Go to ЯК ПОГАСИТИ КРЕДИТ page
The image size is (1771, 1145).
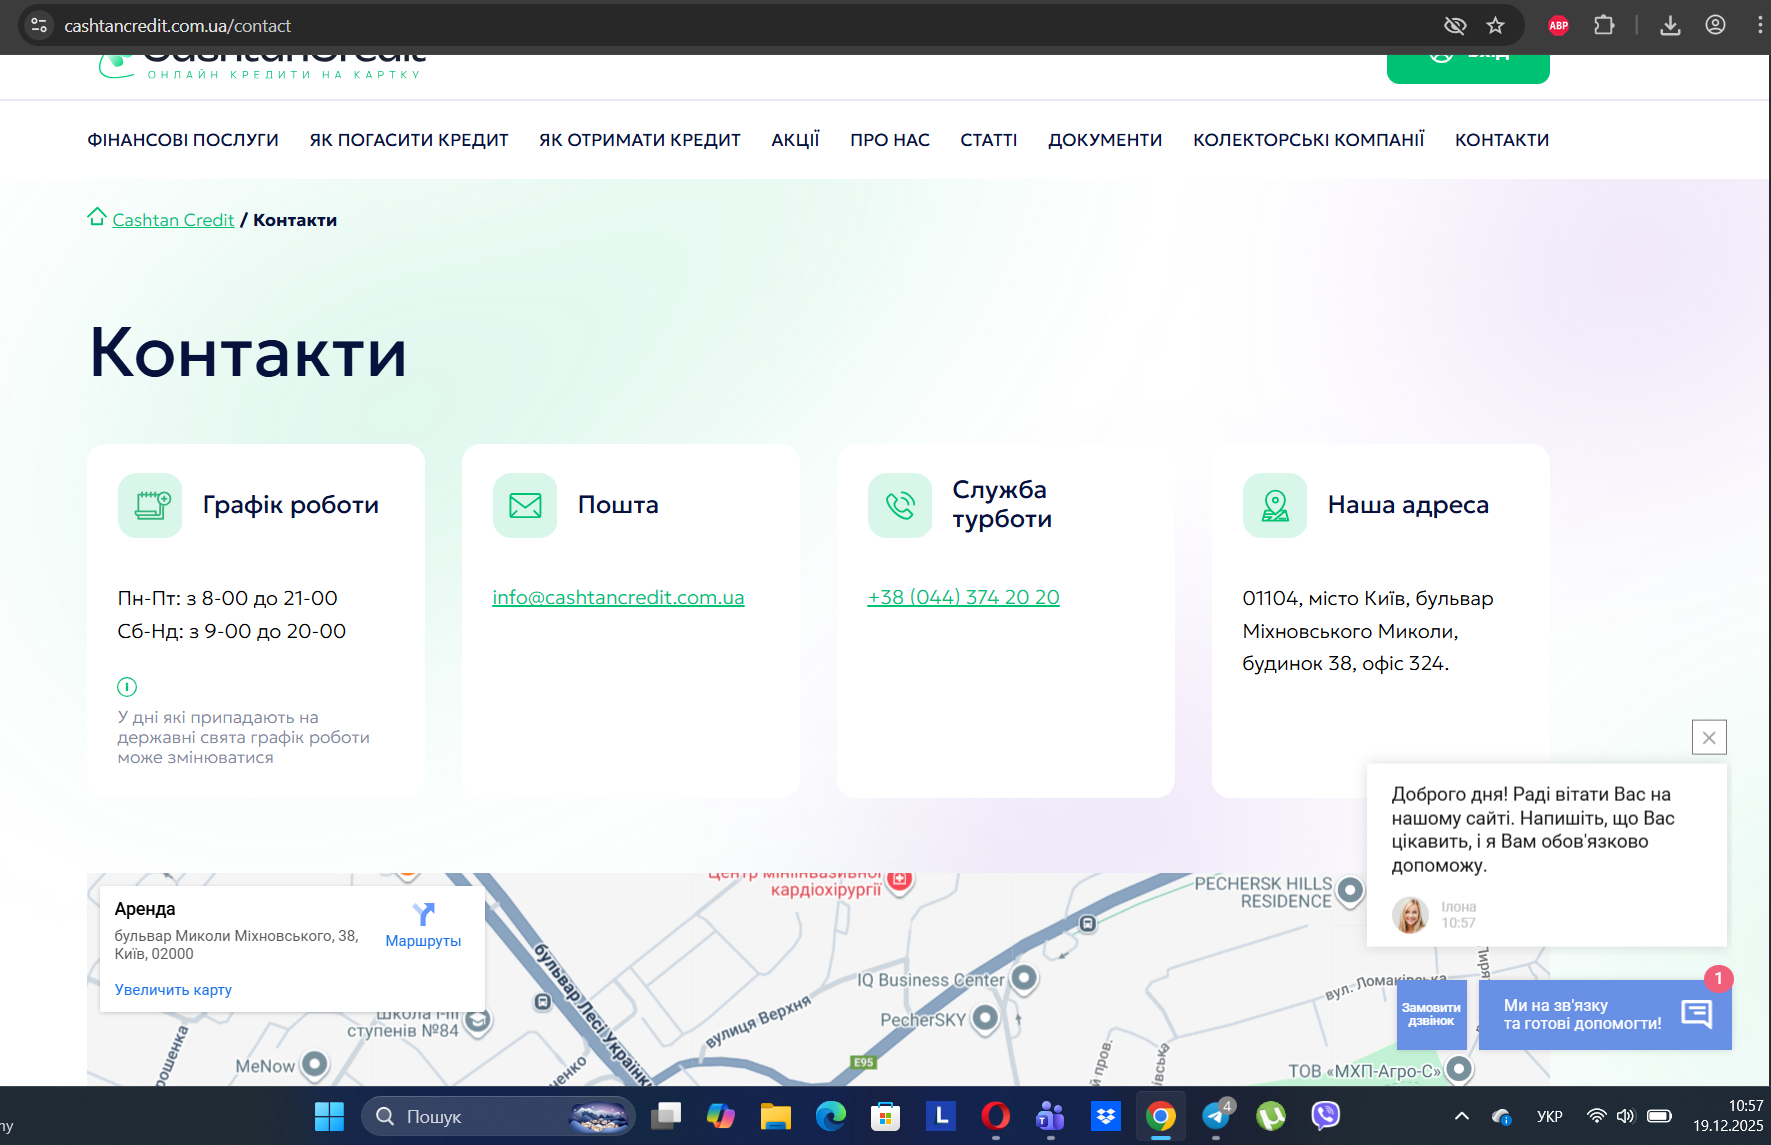tap(409, 140)
